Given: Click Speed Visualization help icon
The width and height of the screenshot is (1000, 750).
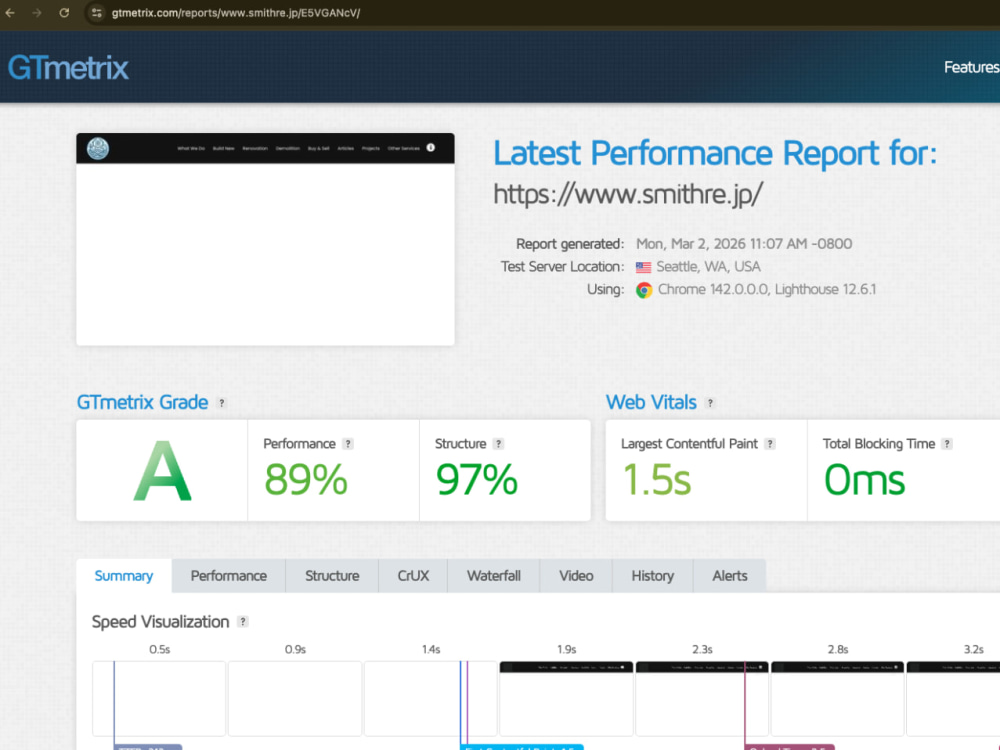Looking at the screenshot, I should click(x=242, y=622).
